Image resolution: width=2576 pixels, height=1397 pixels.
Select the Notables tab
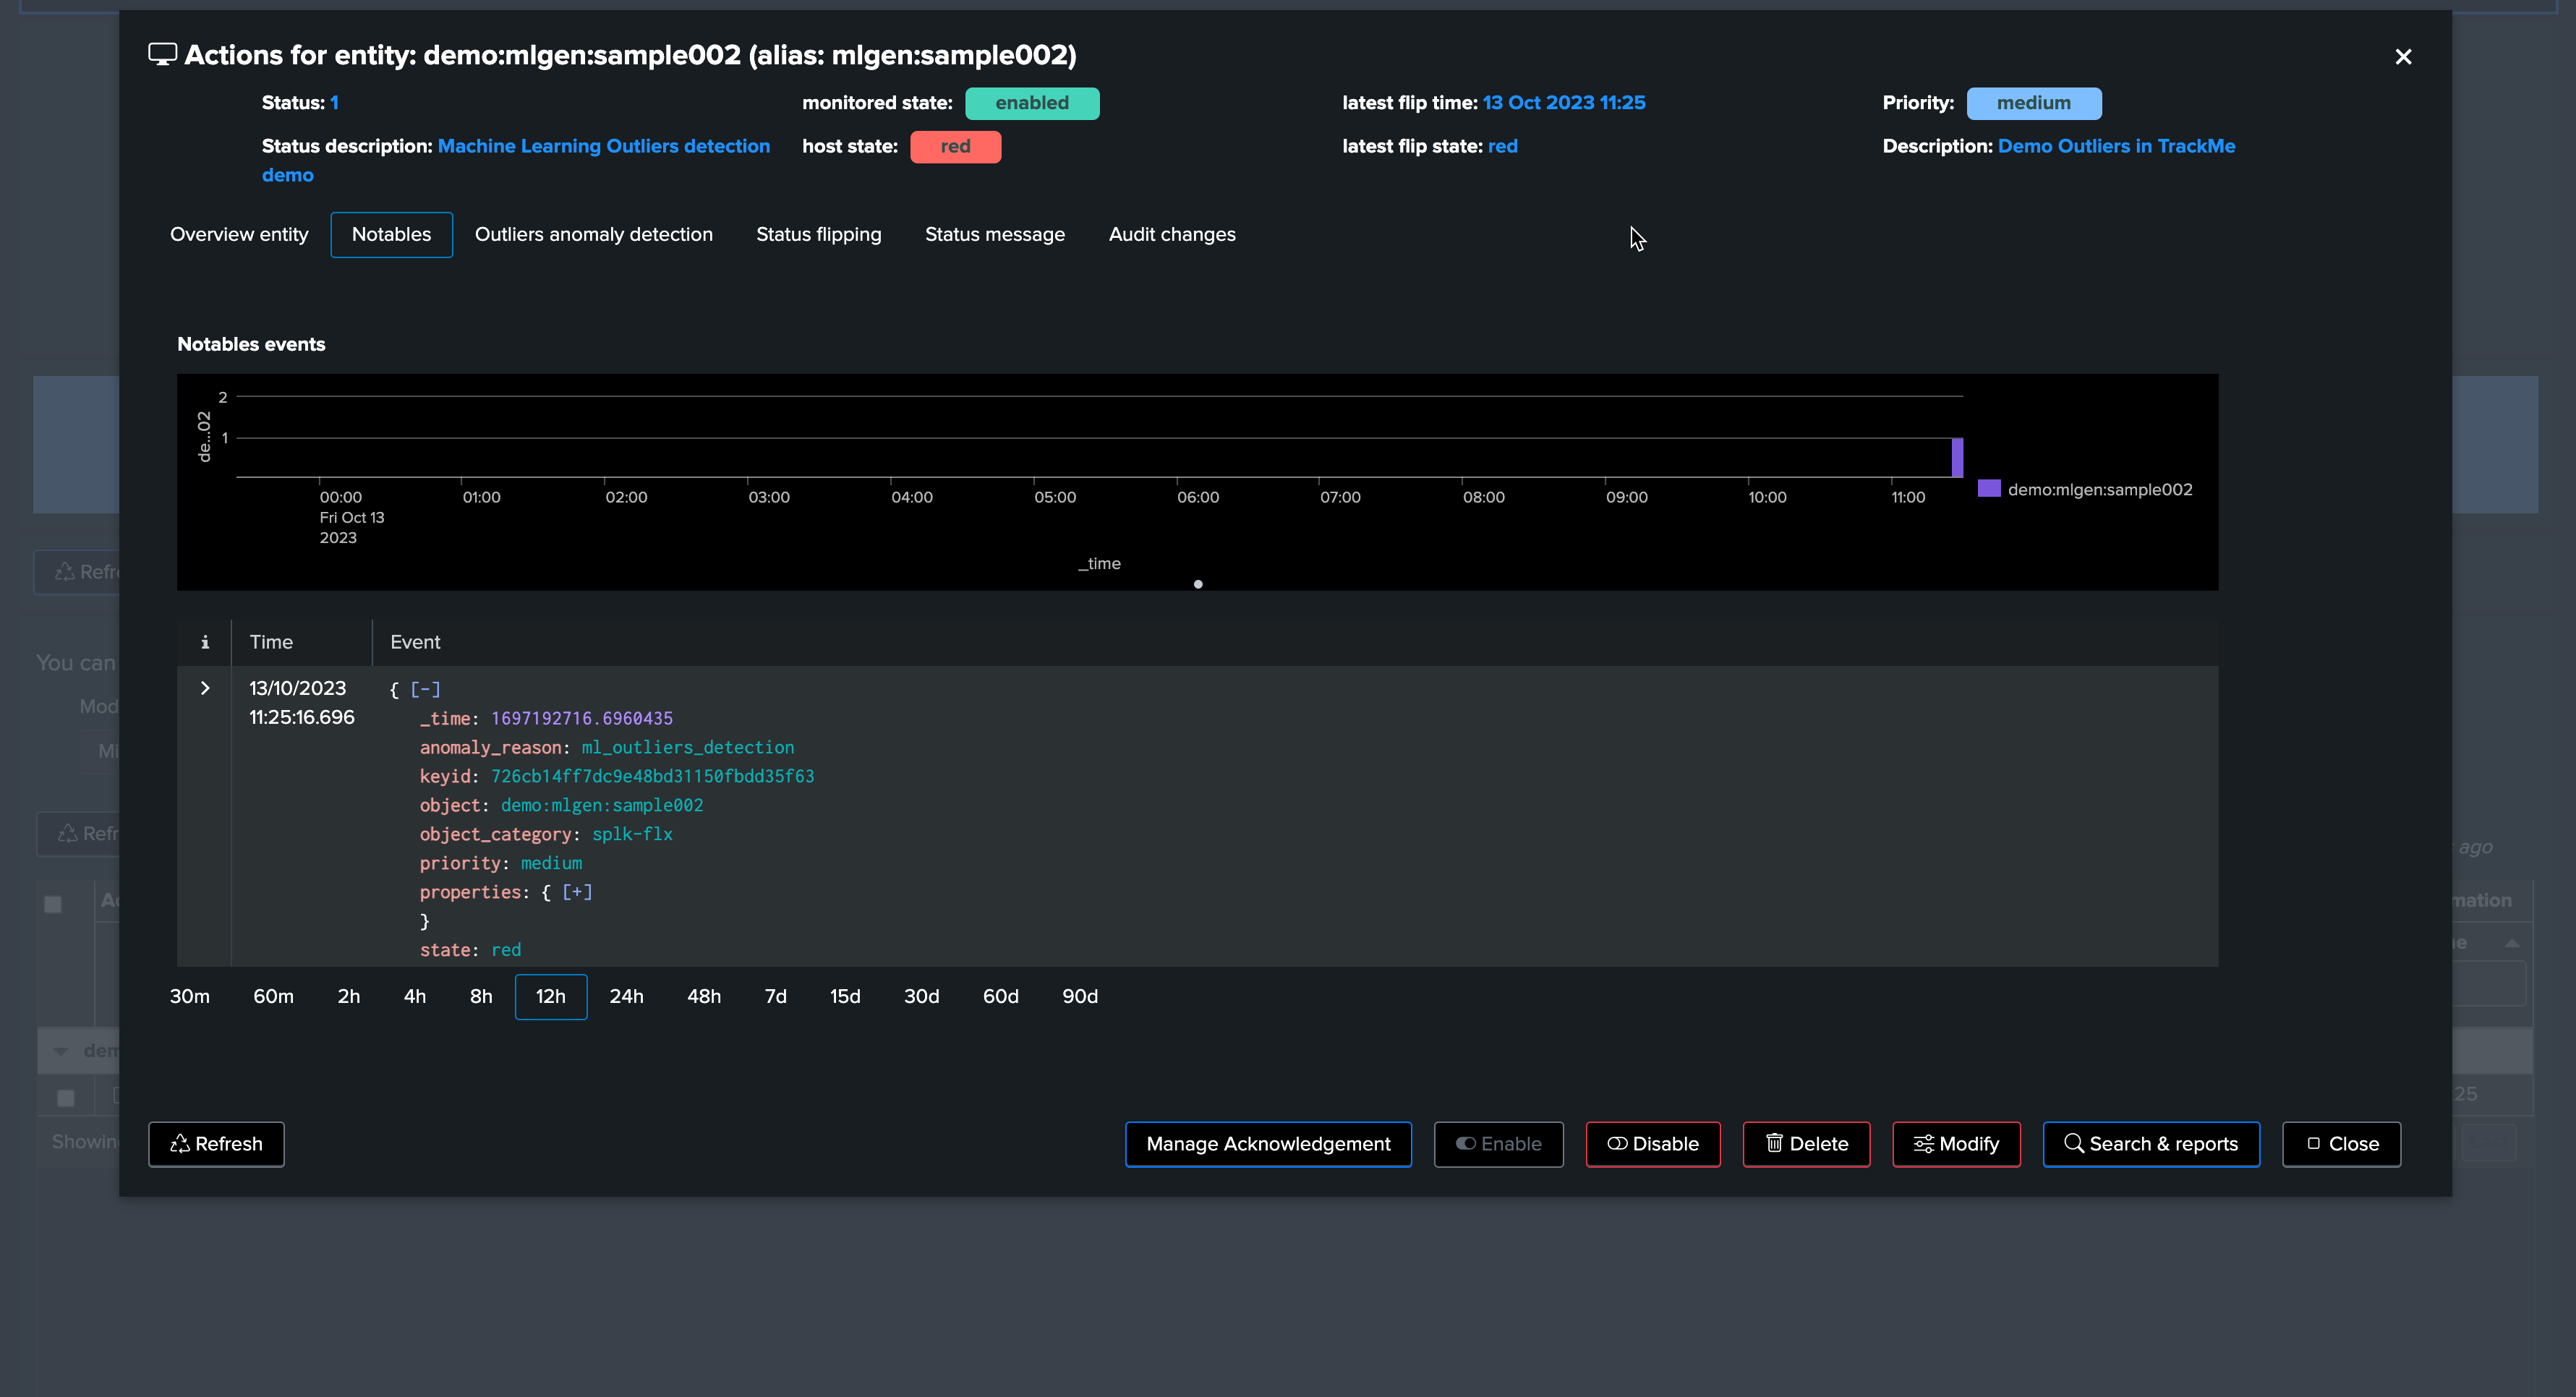click(391, 234)
